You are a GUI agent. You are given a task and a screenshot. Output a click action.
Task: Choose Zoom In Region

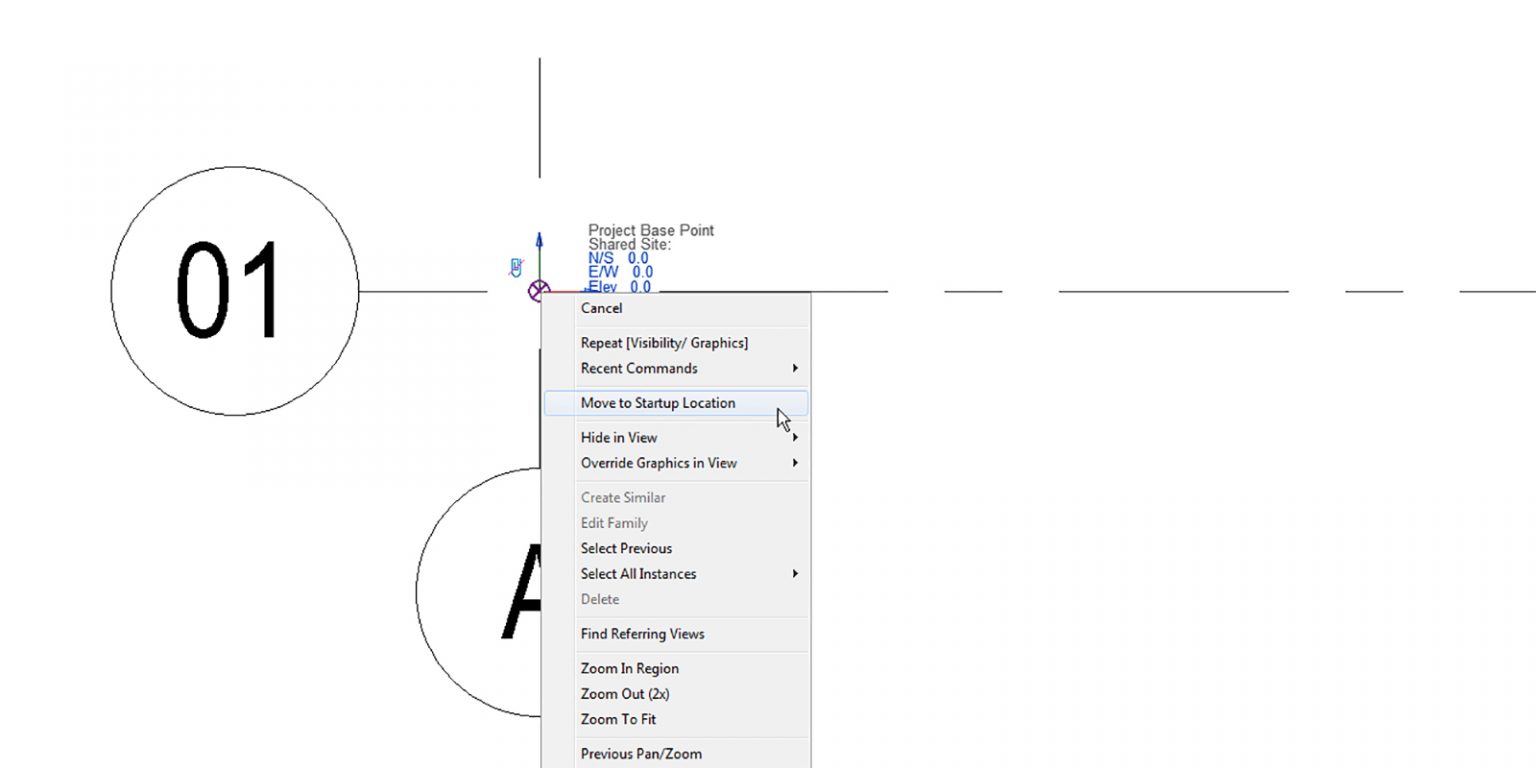pyautogui.click(x=629, y=668)
